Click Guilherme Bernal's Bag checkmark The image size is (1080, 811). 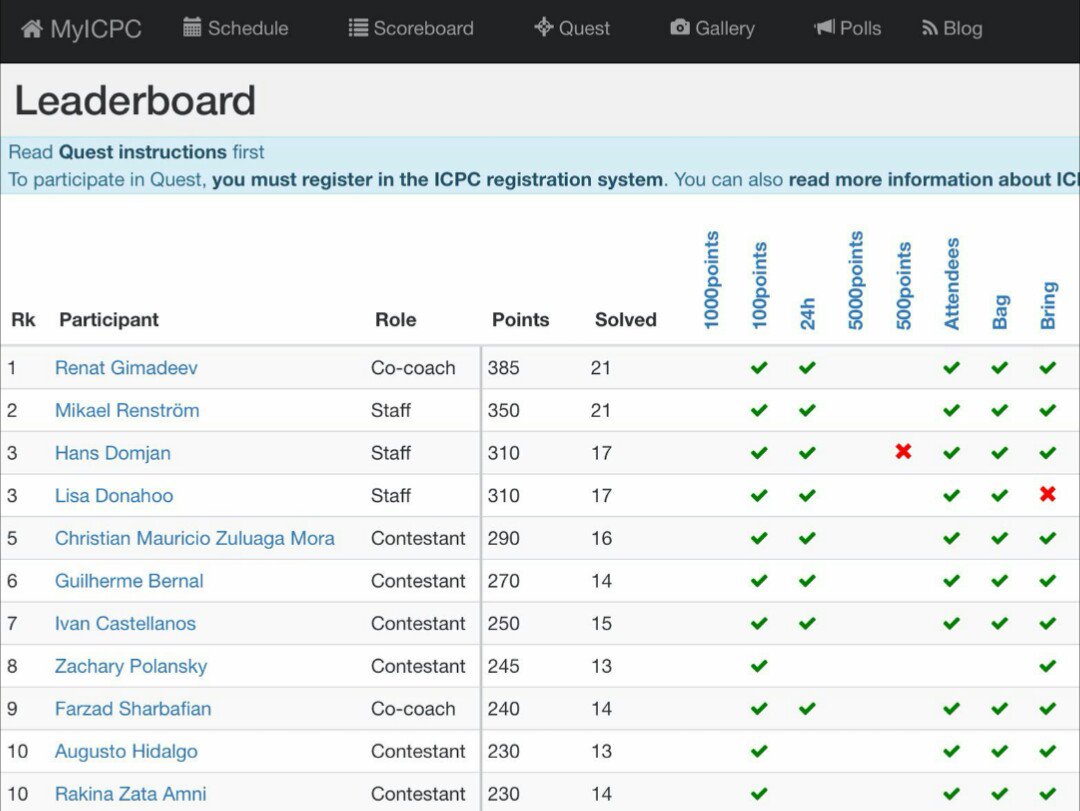(x=999, y=581)
